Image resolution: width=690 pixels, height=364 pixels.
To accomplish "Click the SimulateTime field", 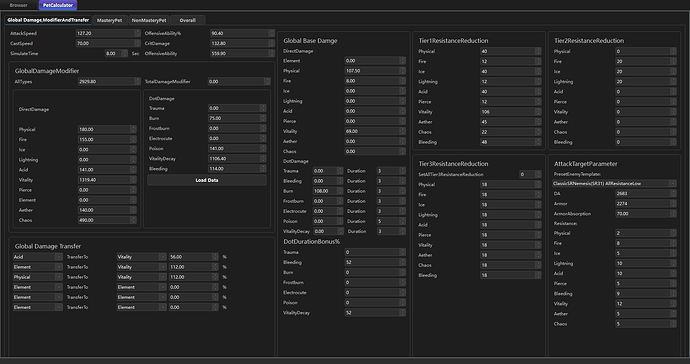I will click(116, 54).
